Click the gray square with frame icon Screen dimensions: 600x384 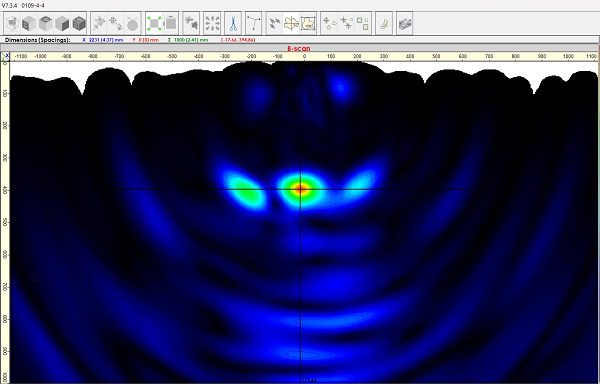coord(171,24)
